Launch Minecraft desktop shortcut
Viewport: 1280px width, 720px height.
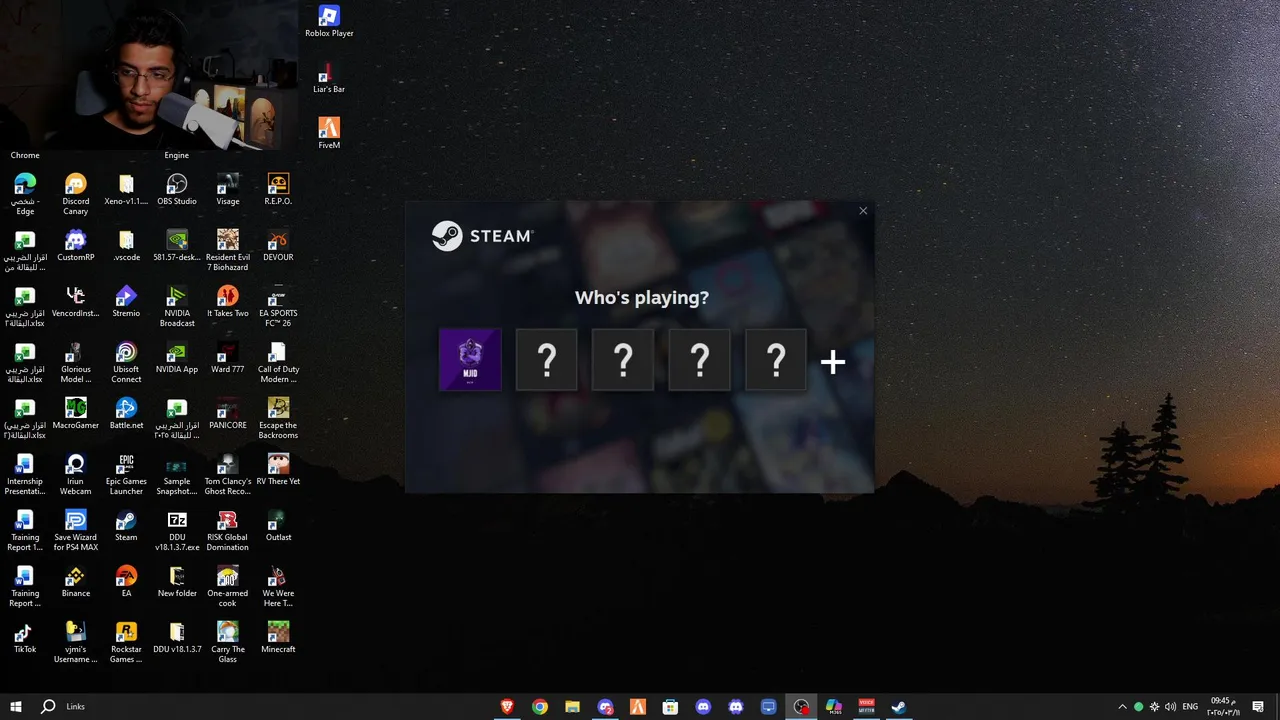(278, 638)
